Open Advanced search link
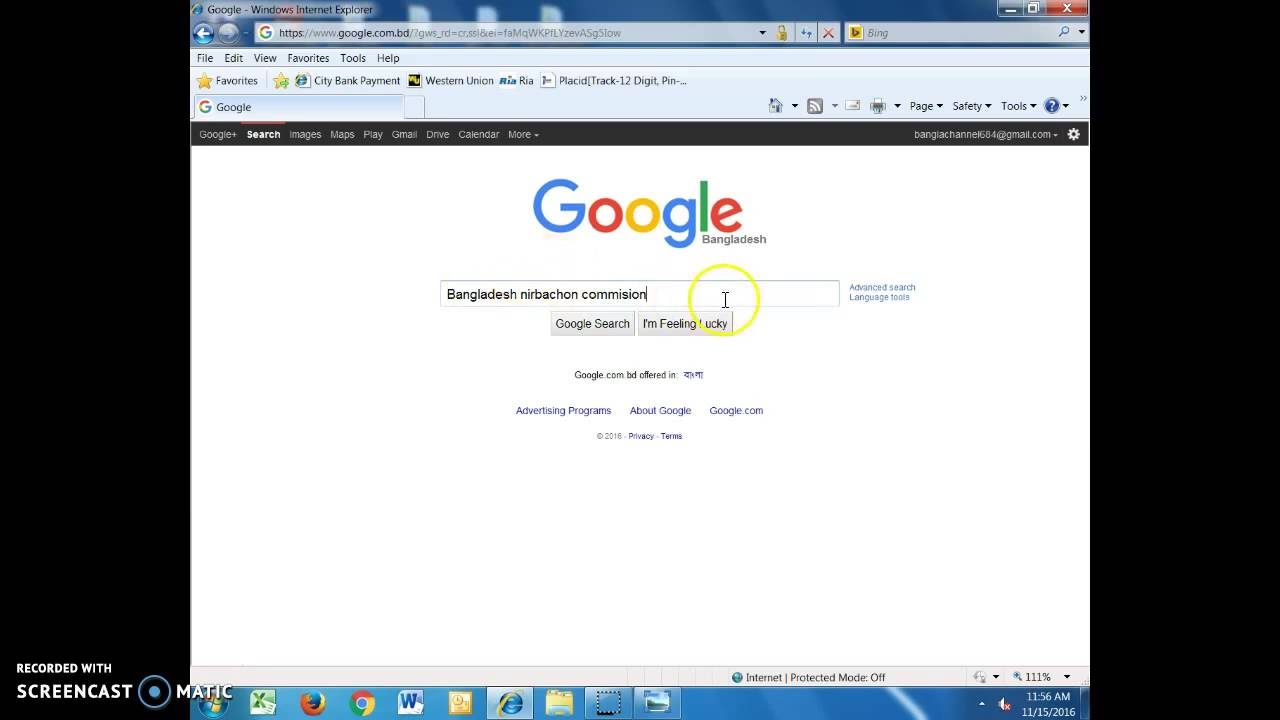The width and height of the screenshot is (1280, 720). click(882, 287)
